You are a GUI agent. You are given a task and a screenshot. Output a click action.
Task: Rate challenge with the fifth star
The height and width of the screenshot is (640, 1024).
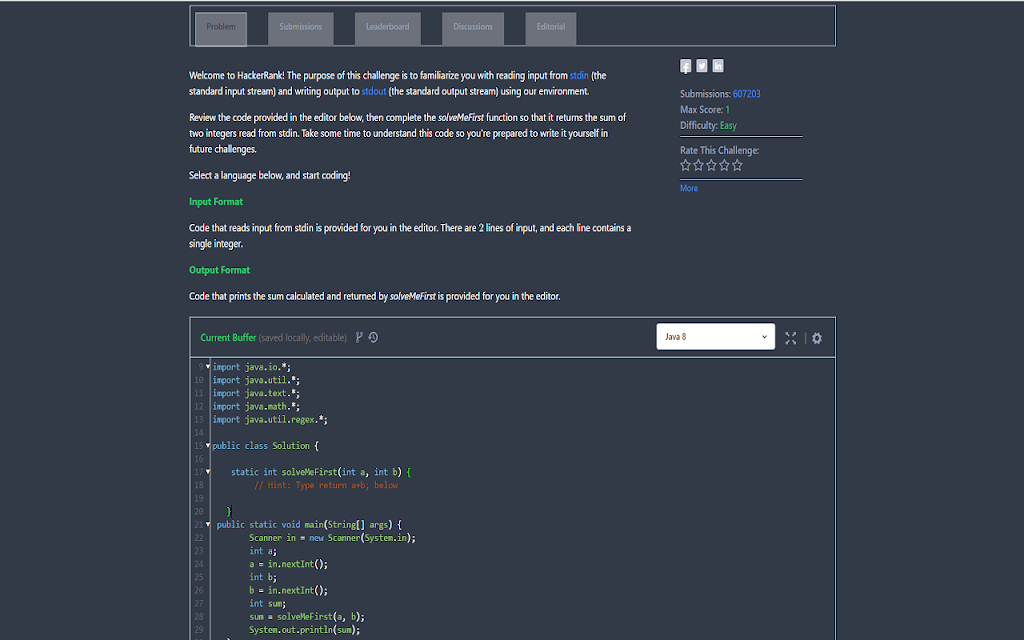point(737,166)
